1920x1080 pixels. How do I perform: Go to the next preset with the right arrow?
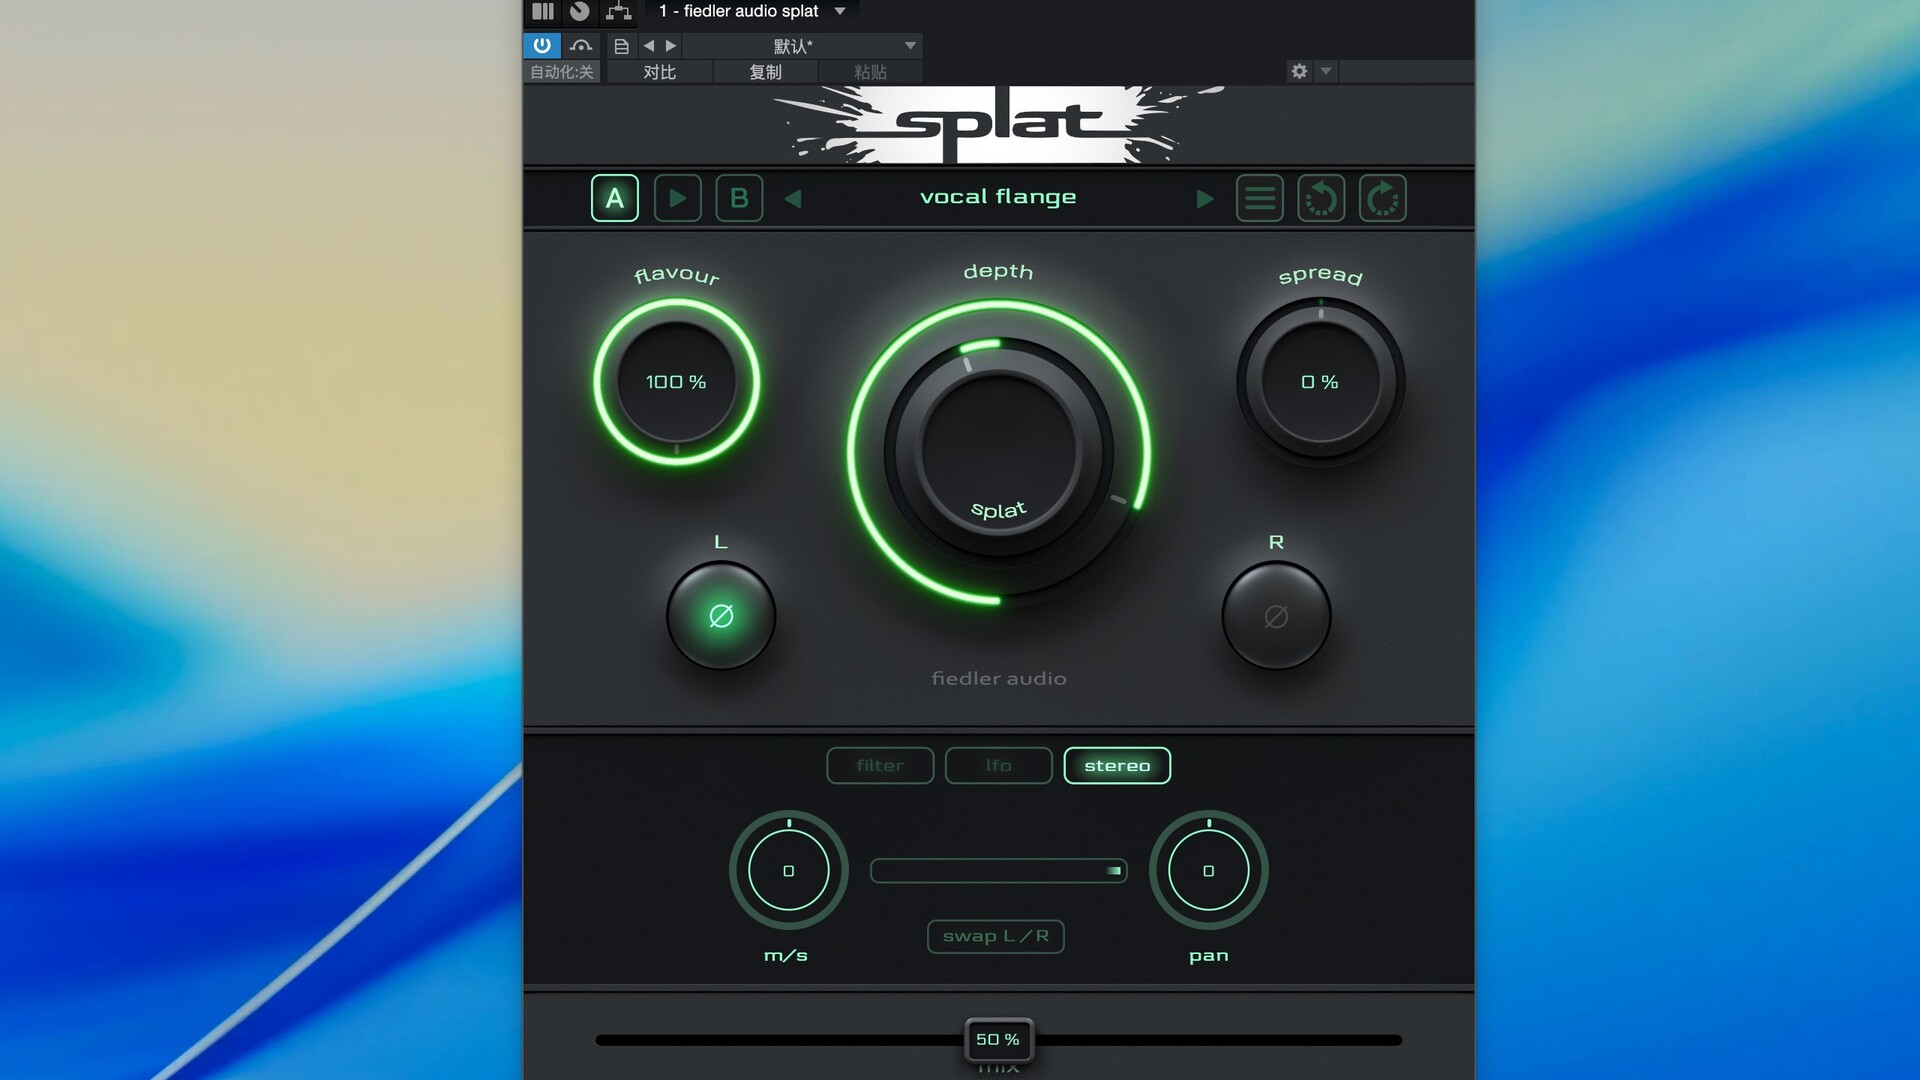point(1205,199)
